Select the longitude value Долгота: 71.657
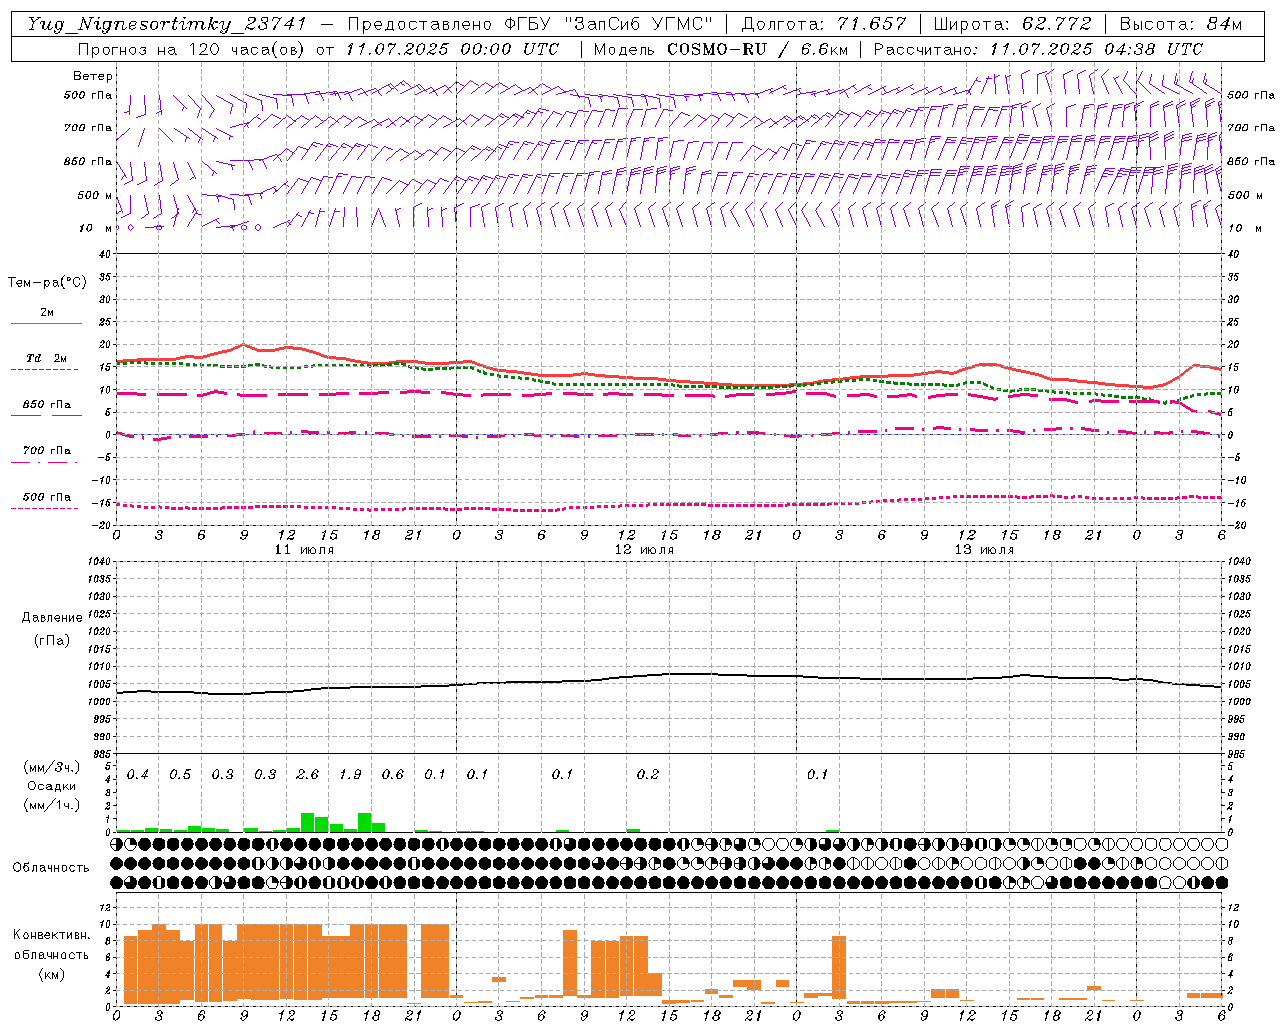Image resolution: width=1280 pixels, height=1024 pixels. tap(824, 24)
